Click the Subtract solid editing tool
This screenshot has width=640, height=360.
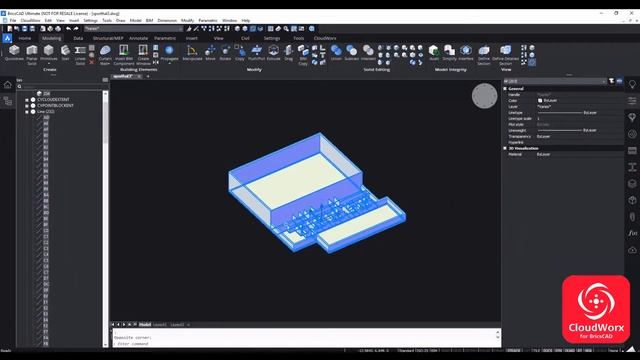click(351, 53)
